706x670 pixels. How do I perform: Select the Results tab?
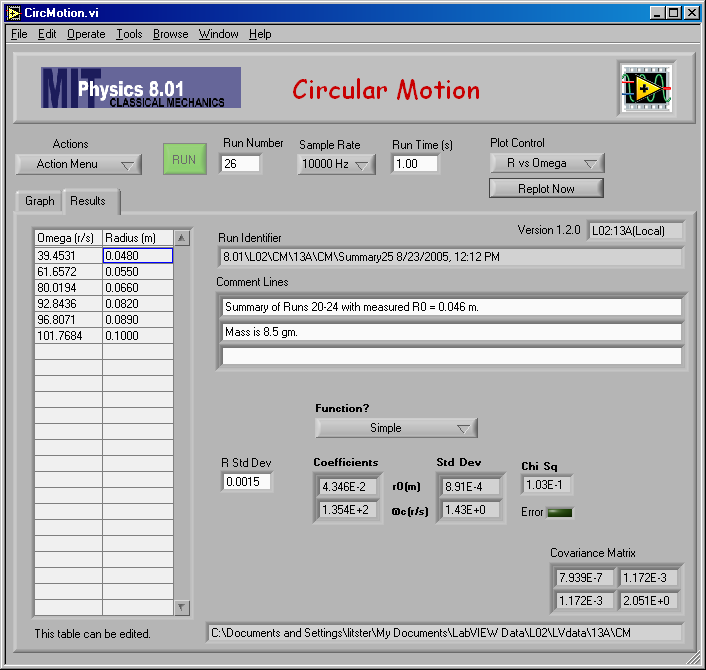(88, 201)
